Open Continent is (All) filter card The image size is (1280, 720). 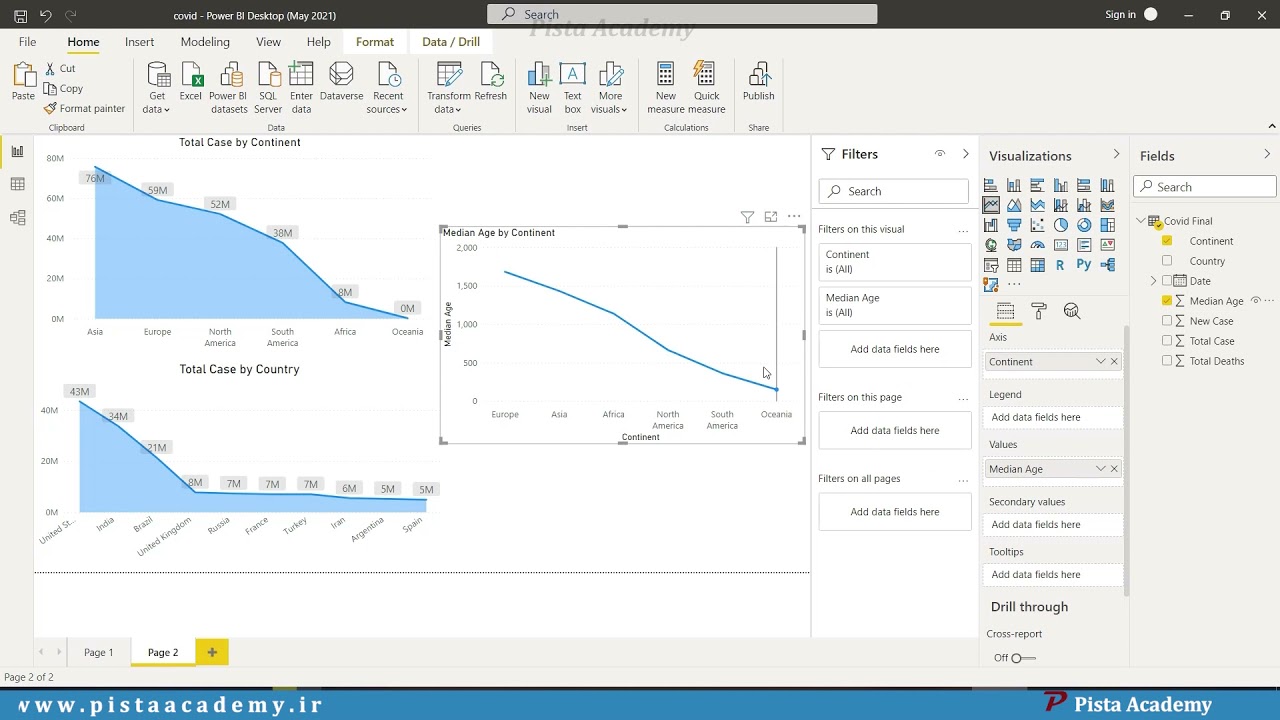pos(894,262)
